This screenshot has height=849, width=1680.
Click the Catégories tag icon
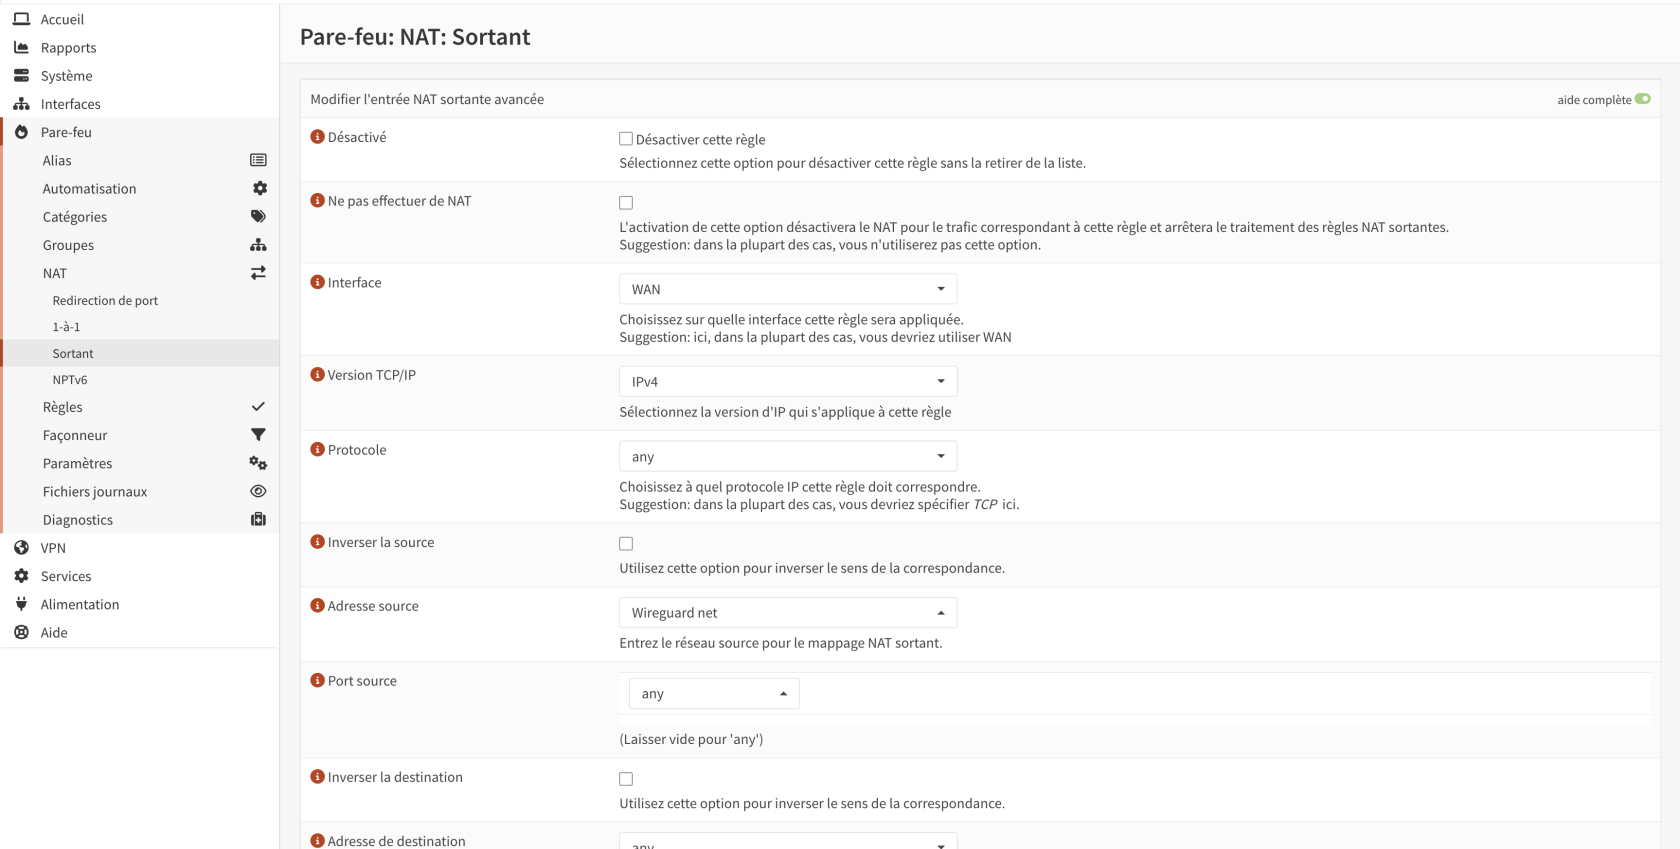[x=258, y=216]
